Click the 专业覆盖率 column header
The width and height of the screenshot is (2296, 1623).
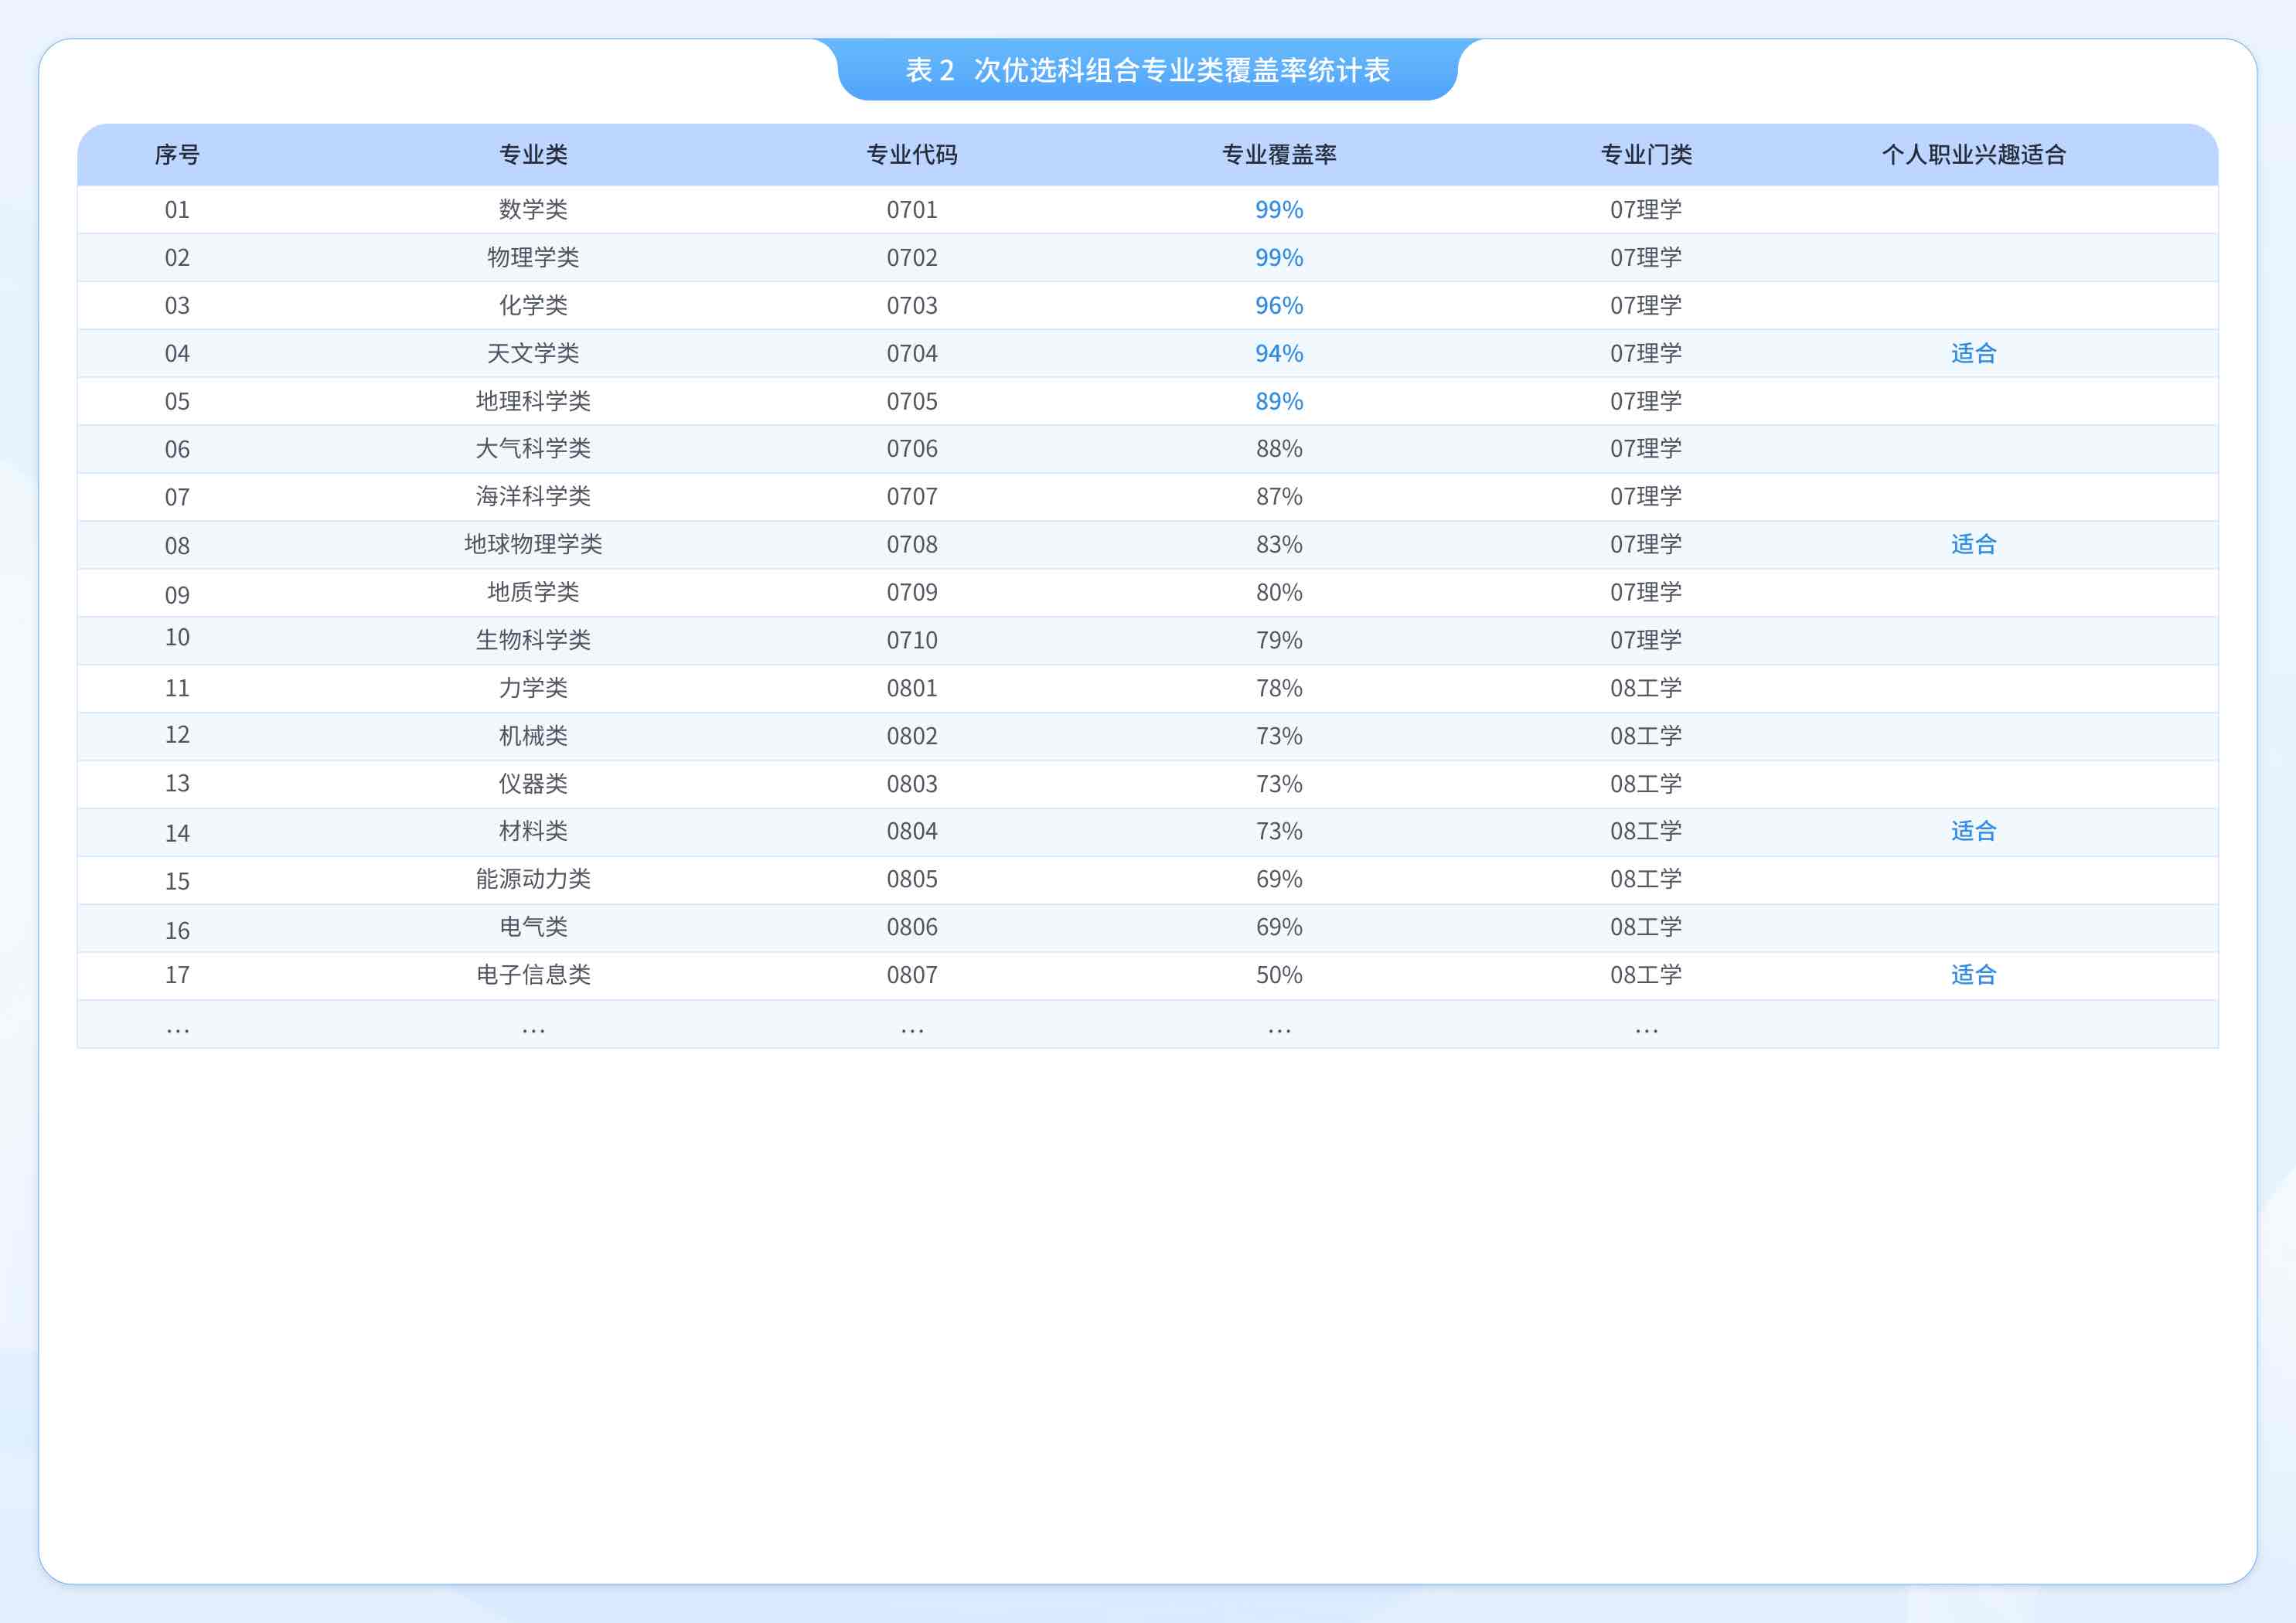click(1278, 155)
